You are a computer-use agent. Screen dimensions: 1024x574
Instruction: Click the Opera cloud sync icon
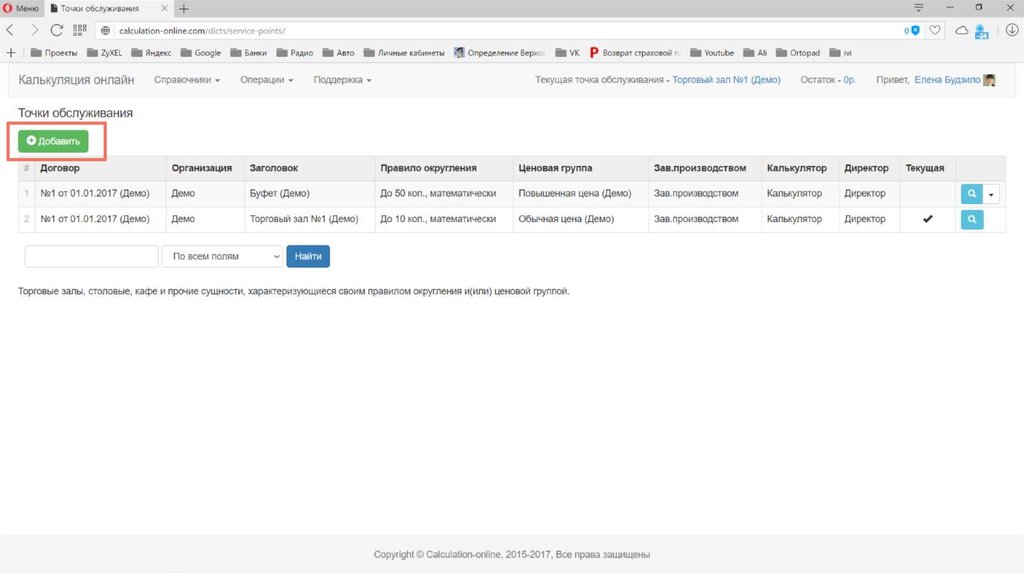[x=961, y=31]
